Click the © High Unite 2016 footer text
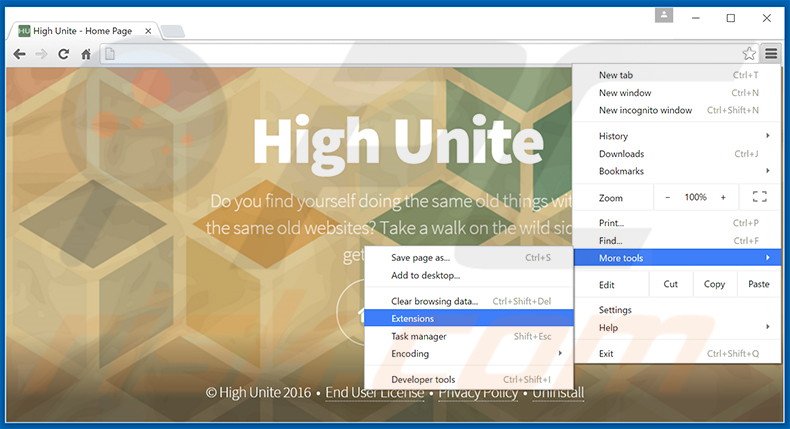The width and height of the screenshot is (790, 429). pyautogui.click(x=258, y=393)
